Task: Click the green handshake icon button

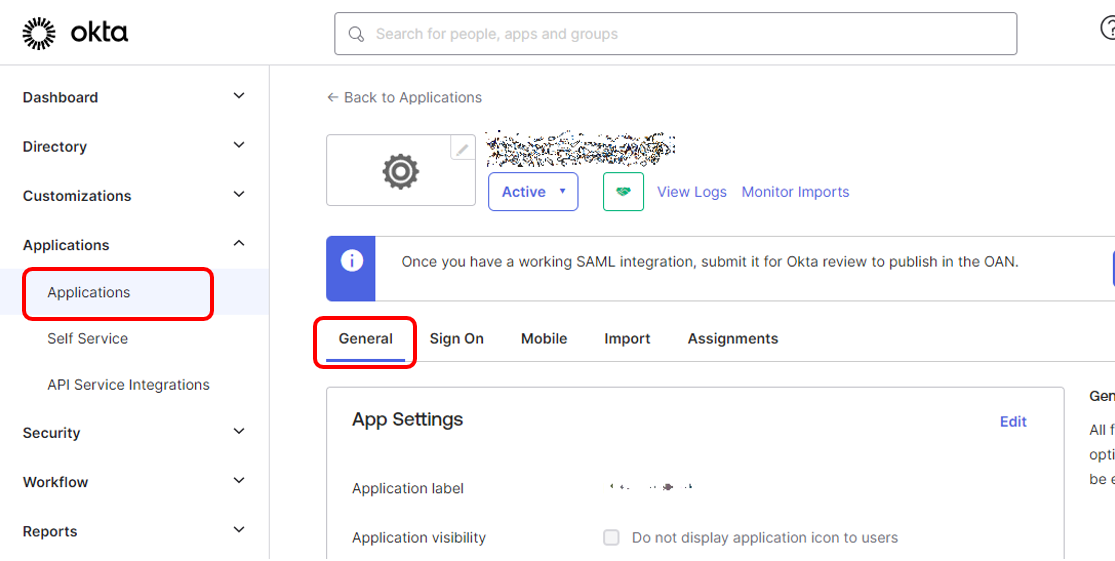Action: point(624,192)
